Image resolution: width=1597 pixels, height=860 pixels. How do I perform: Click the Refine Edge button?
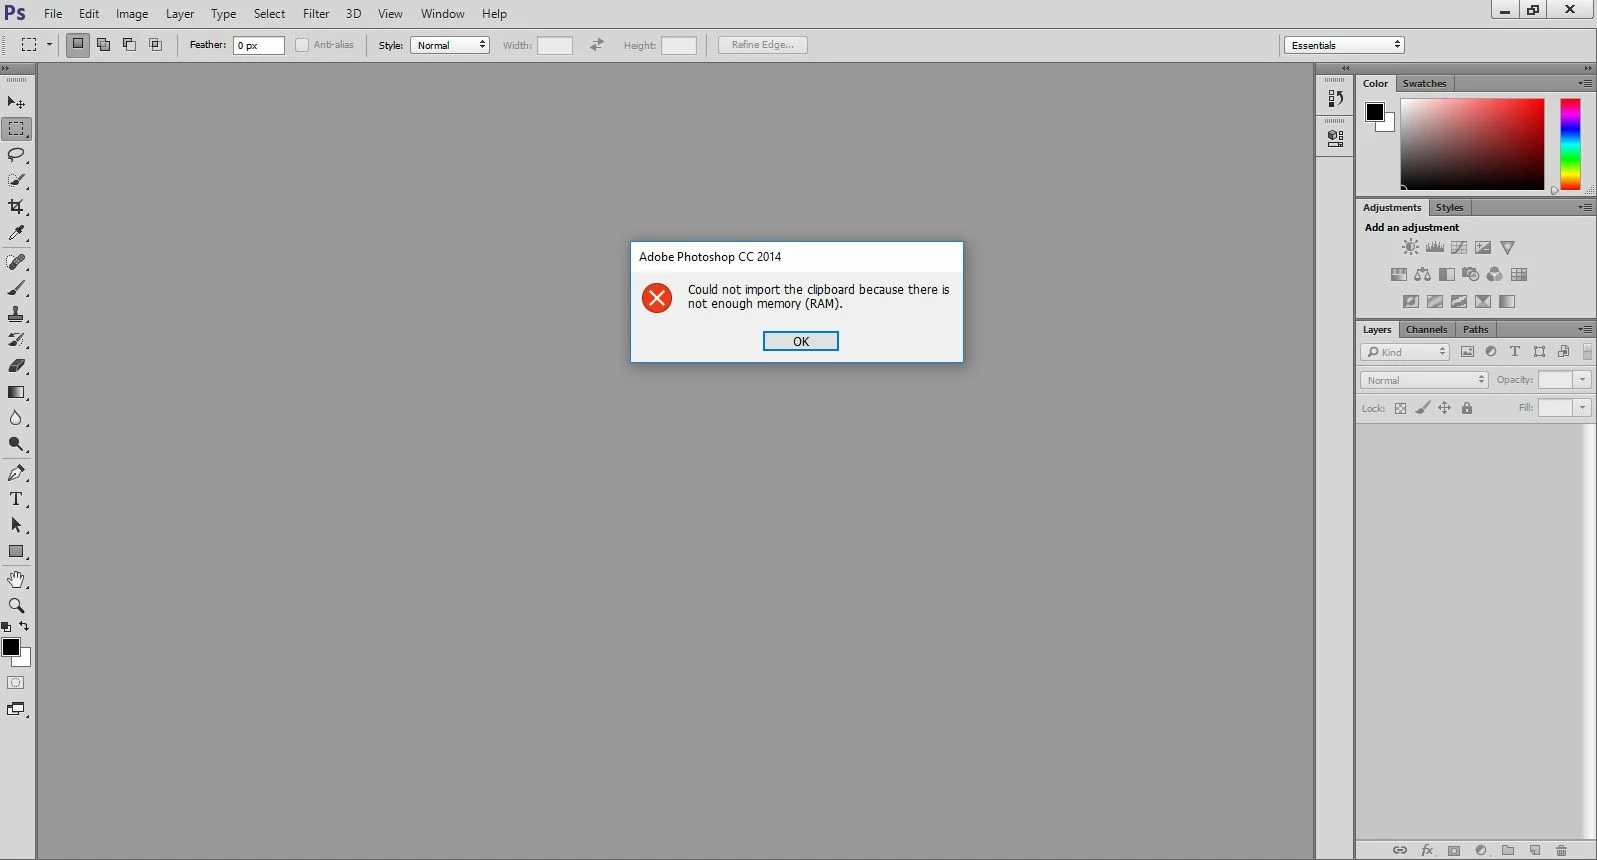pyautogui.click(x=763, y=45)
